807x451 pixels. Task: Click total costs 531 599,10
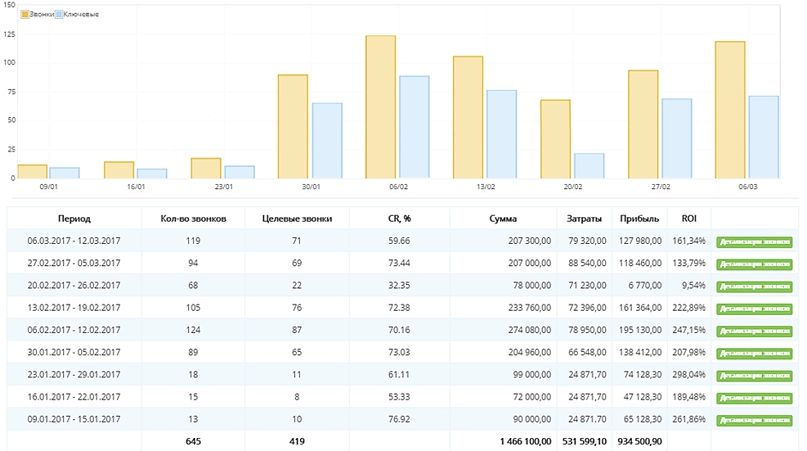coord(584,442)
